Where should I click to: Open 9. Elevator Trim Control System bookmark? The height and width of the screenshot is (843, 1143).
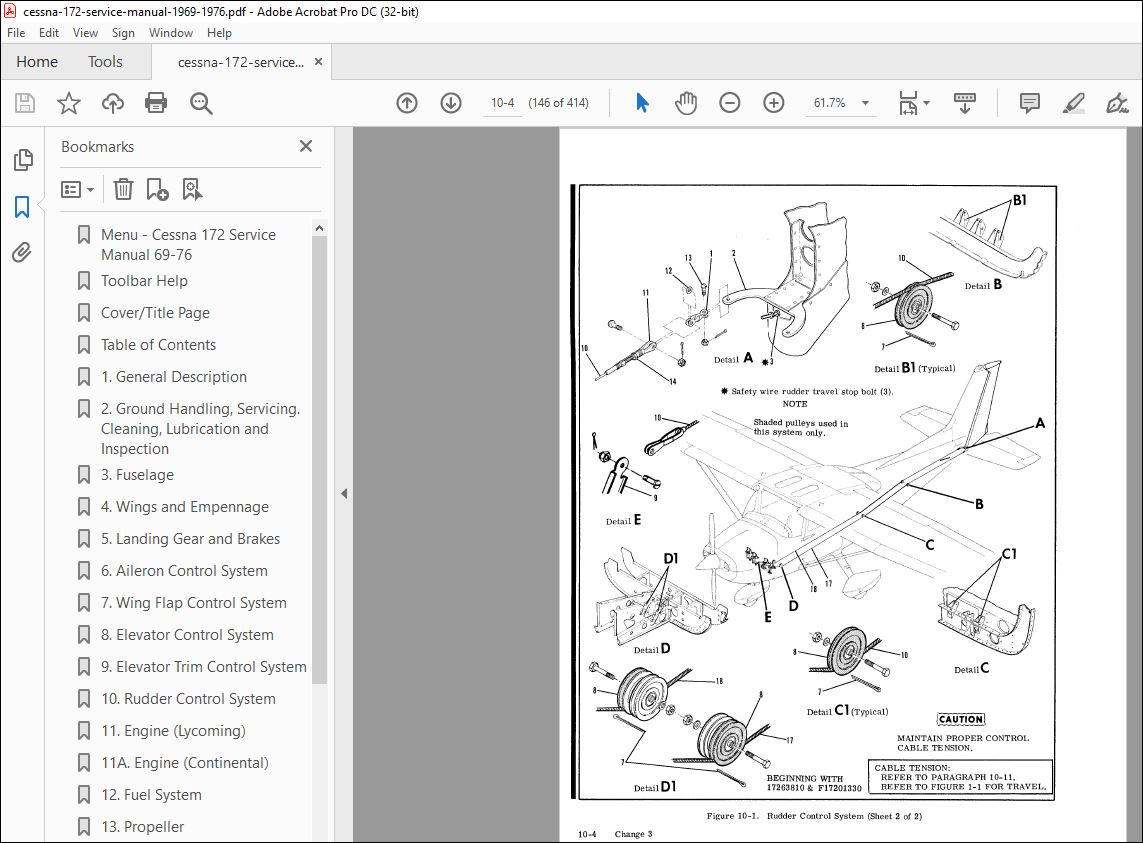point(203,667)
